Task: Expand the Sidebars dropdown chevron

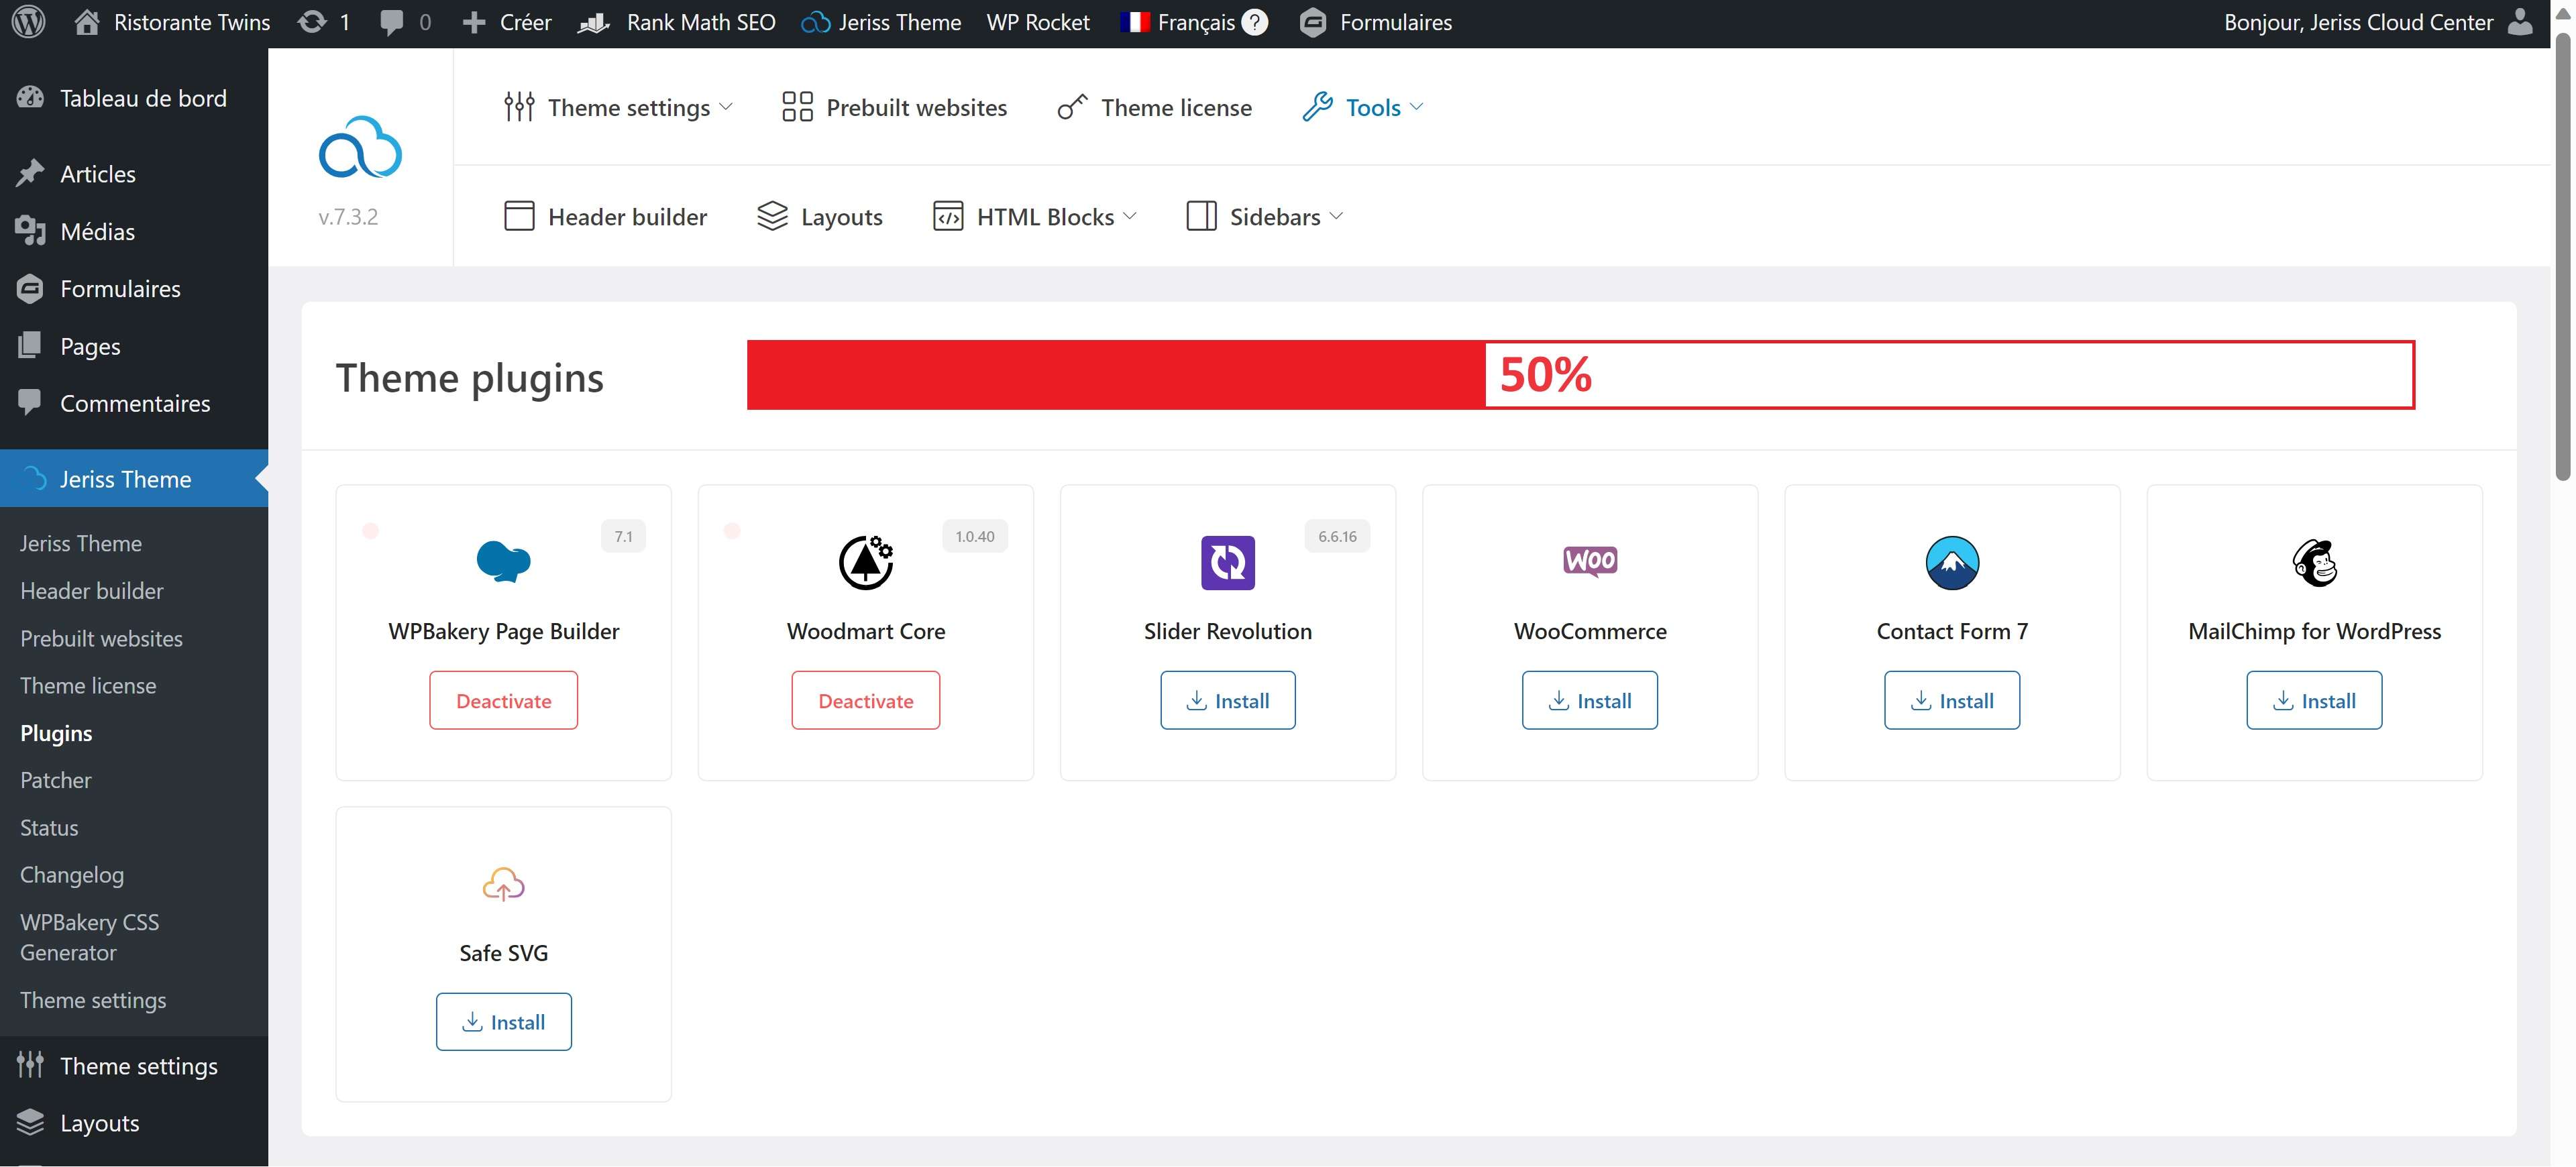Action: (x=1336, y=216)
